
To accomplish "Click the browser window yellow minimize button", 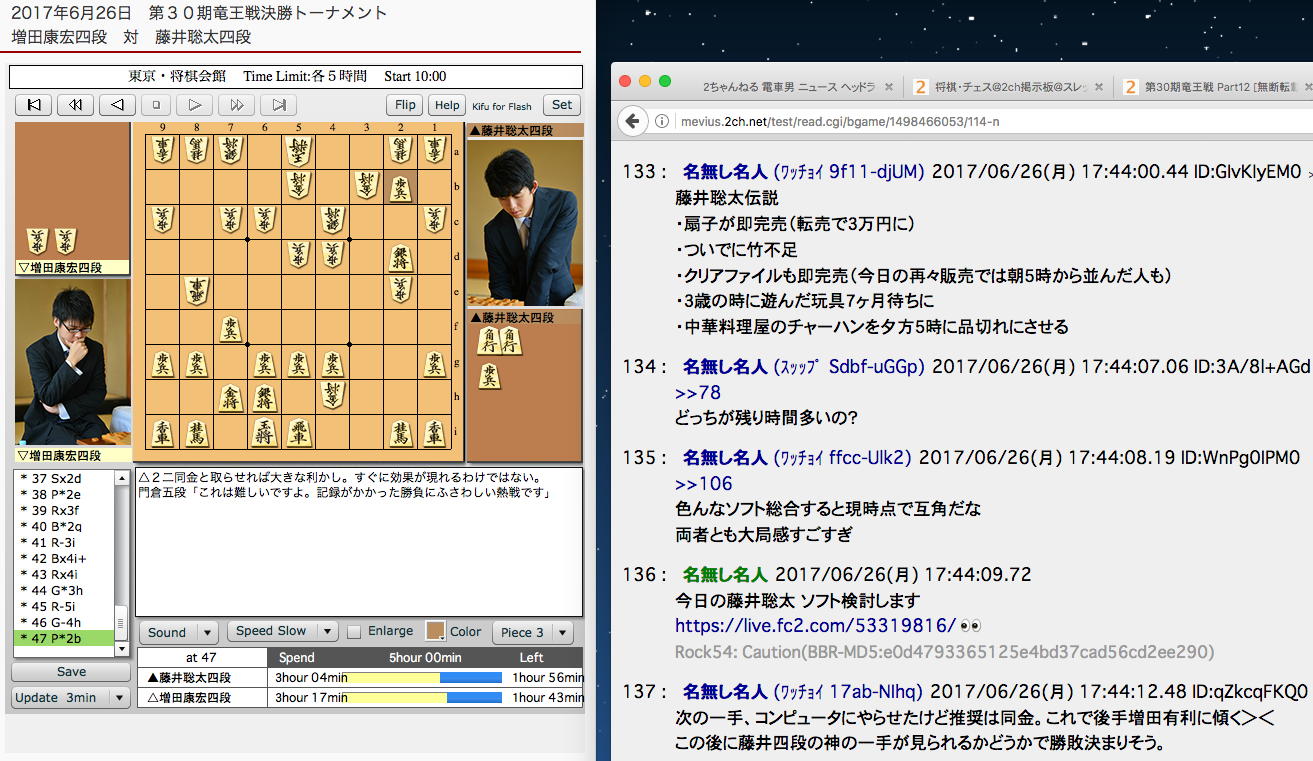I will tap(645, 81).
